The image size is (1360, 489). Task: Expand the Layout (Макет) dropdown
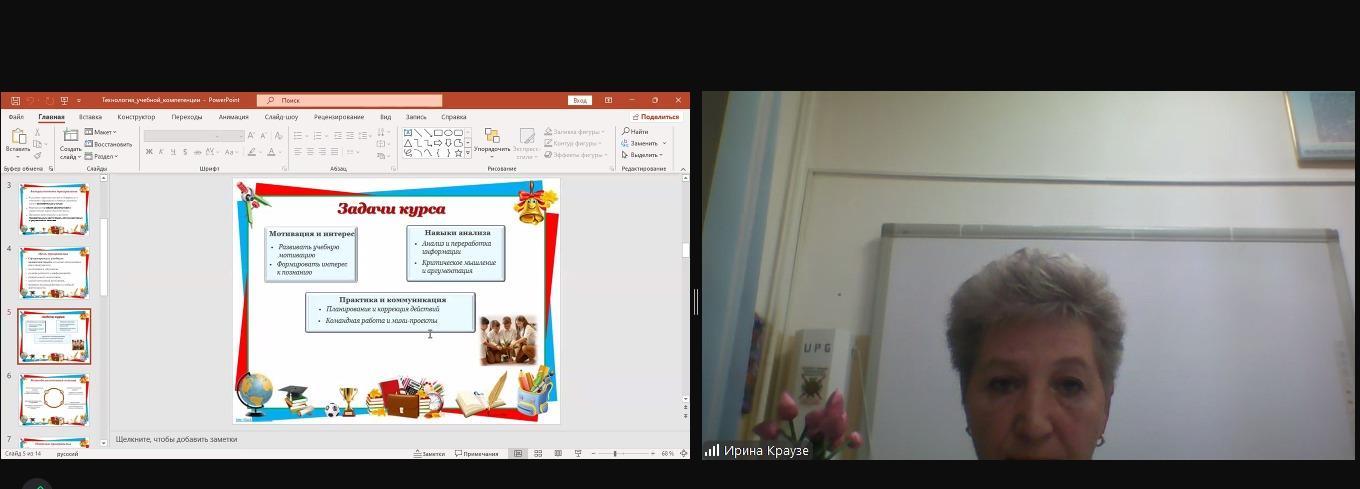click(x=101, y=132)
